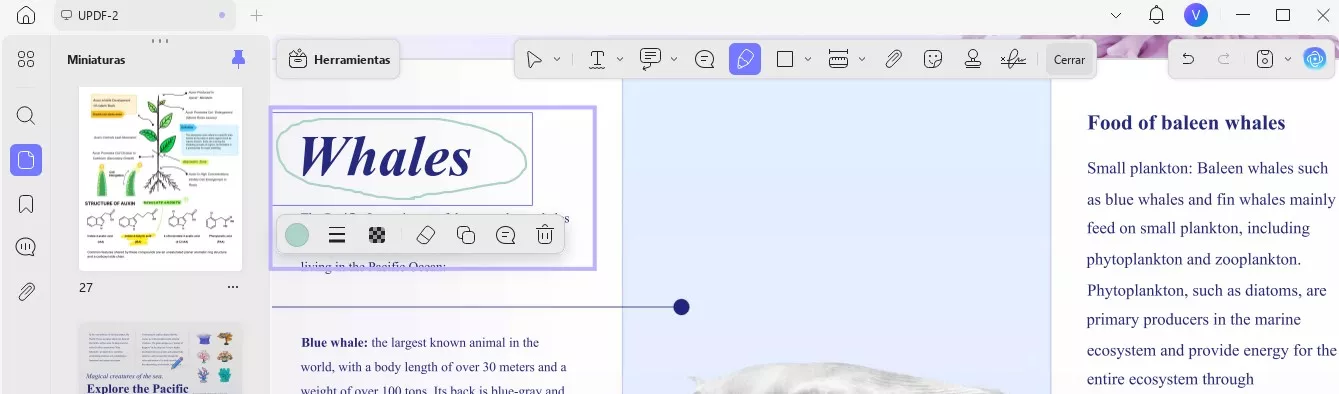Toggle opacity checker icon in floating toolbar
Viewport: 1339px width, 394px height.
[377, 235]
